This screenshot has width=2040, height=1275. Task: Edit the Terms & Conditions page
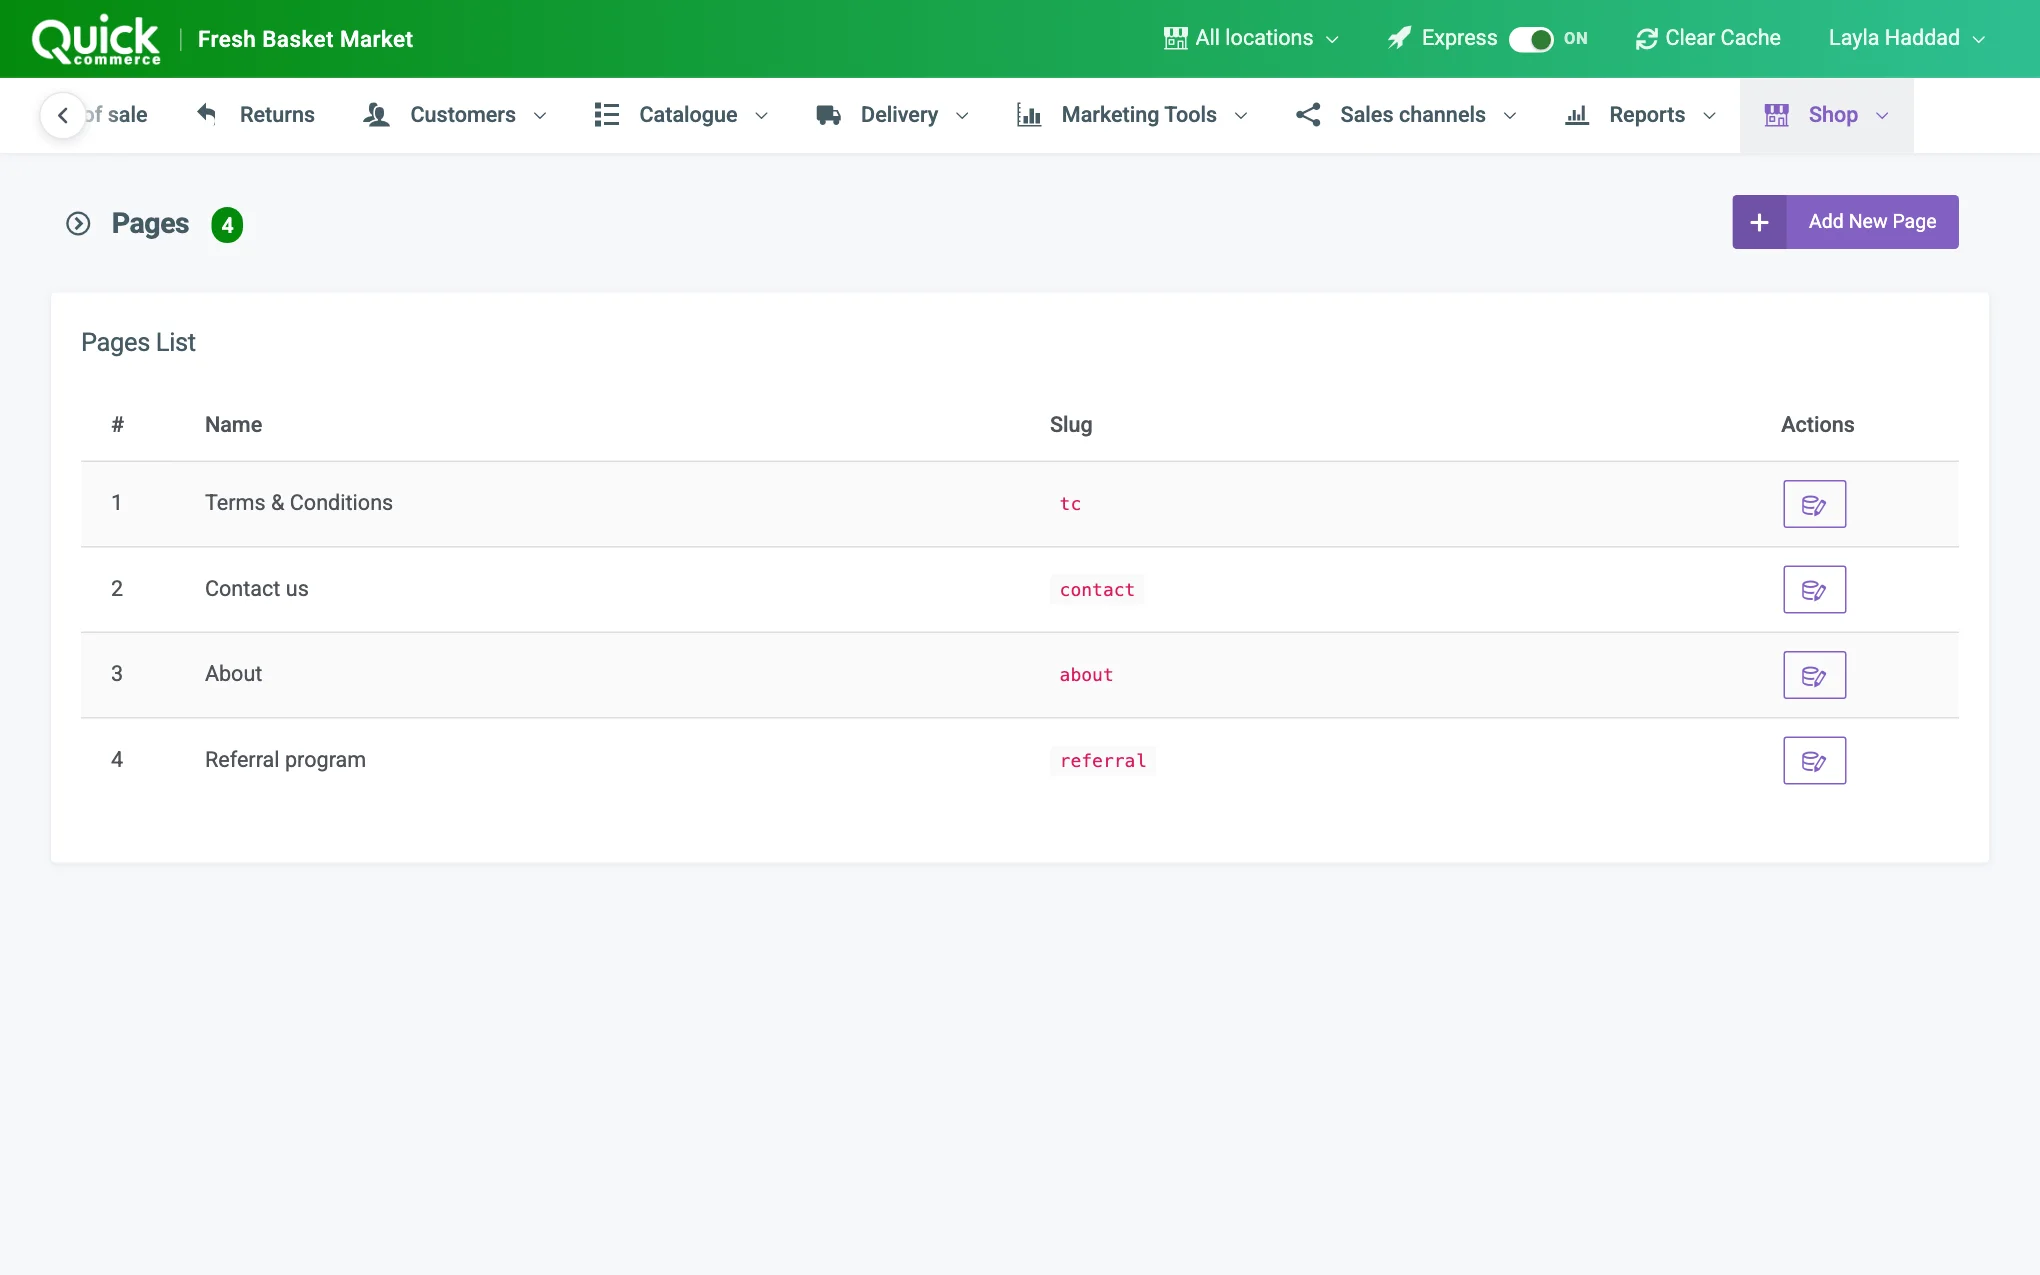pos(1814,504)
